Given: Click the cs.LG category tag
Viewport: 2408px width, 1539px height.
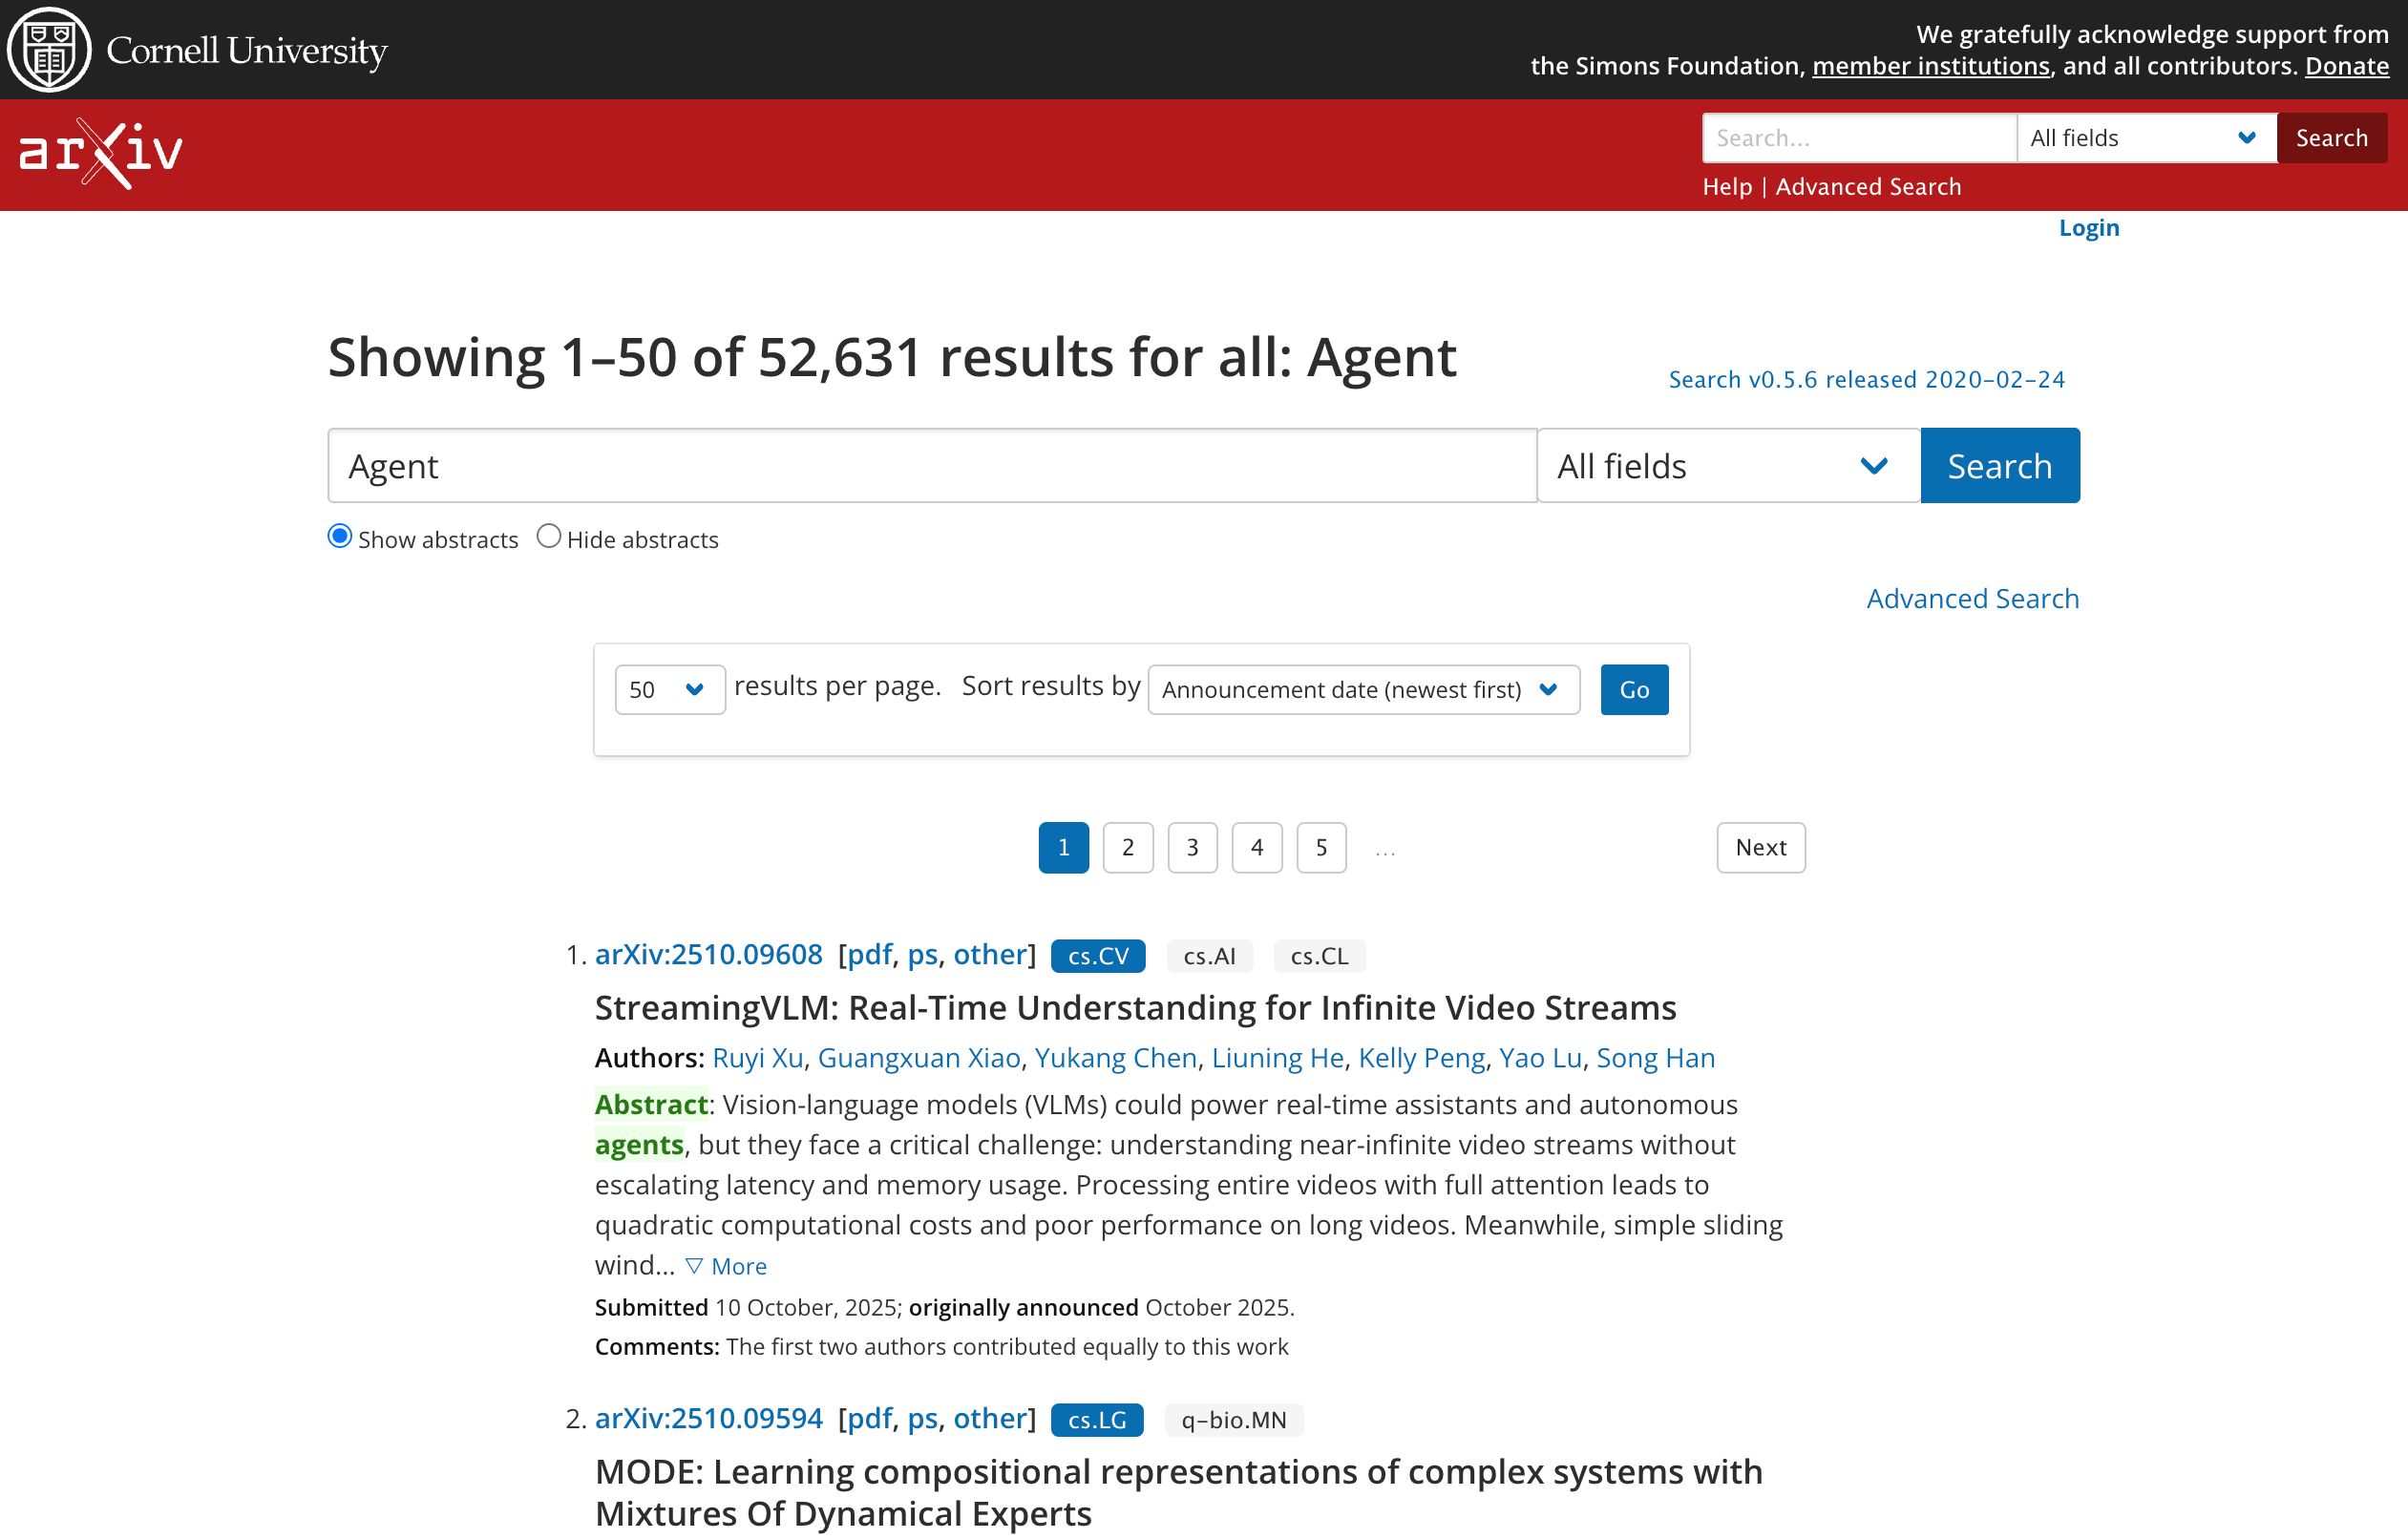Looking at the screenshot, I should (1096, 1420).
